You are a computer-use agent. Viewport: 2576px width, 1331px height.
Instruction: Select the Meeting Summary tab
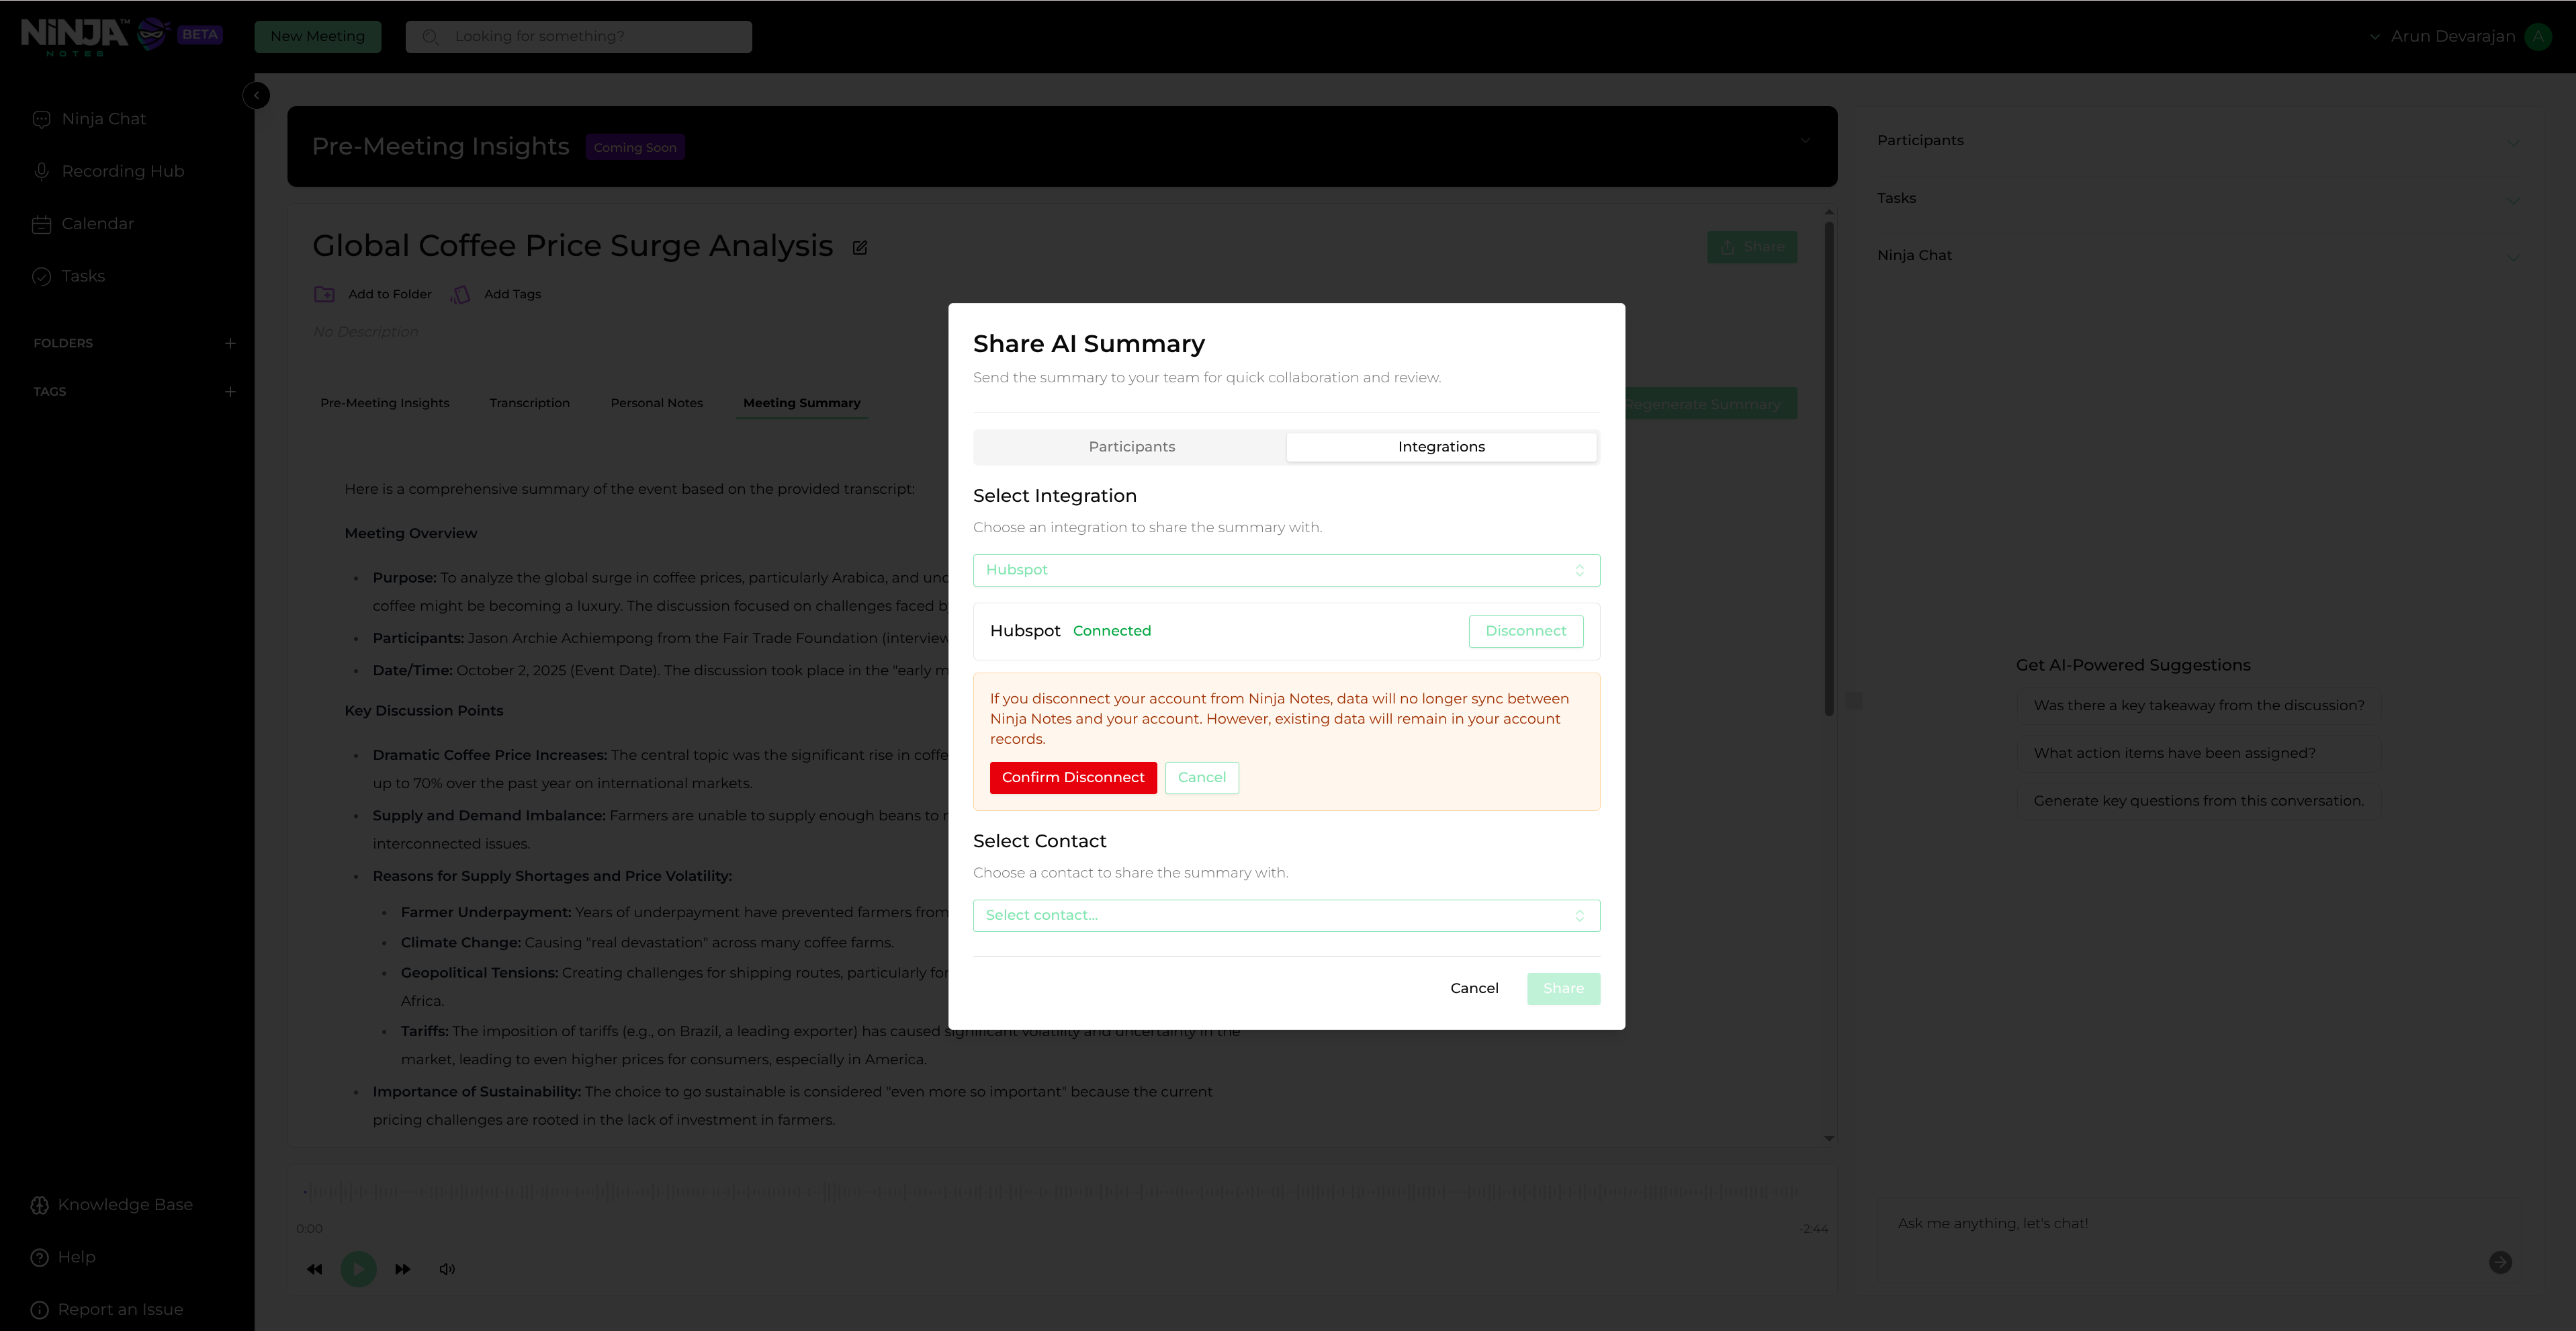[802, 403]
